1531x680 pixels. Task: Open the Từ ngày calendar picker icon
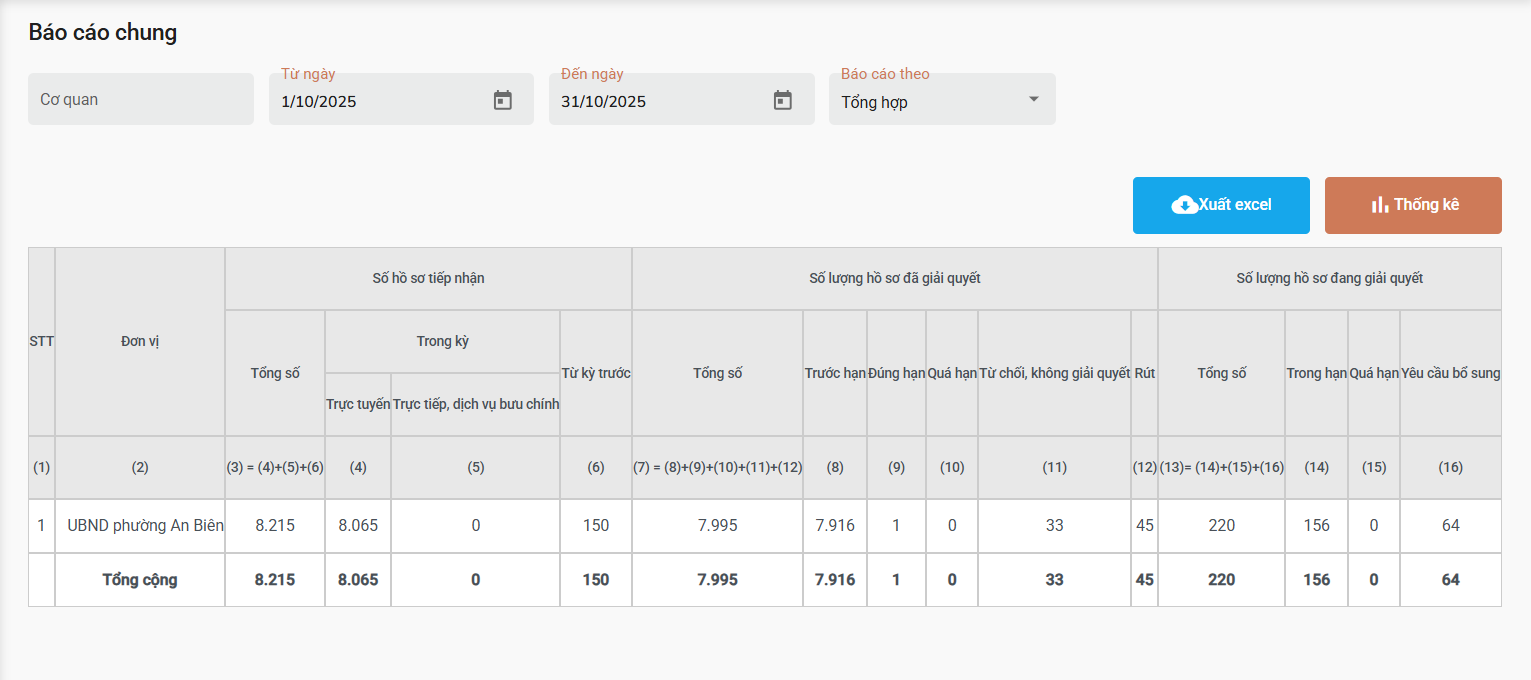click(x=503, y=101)
